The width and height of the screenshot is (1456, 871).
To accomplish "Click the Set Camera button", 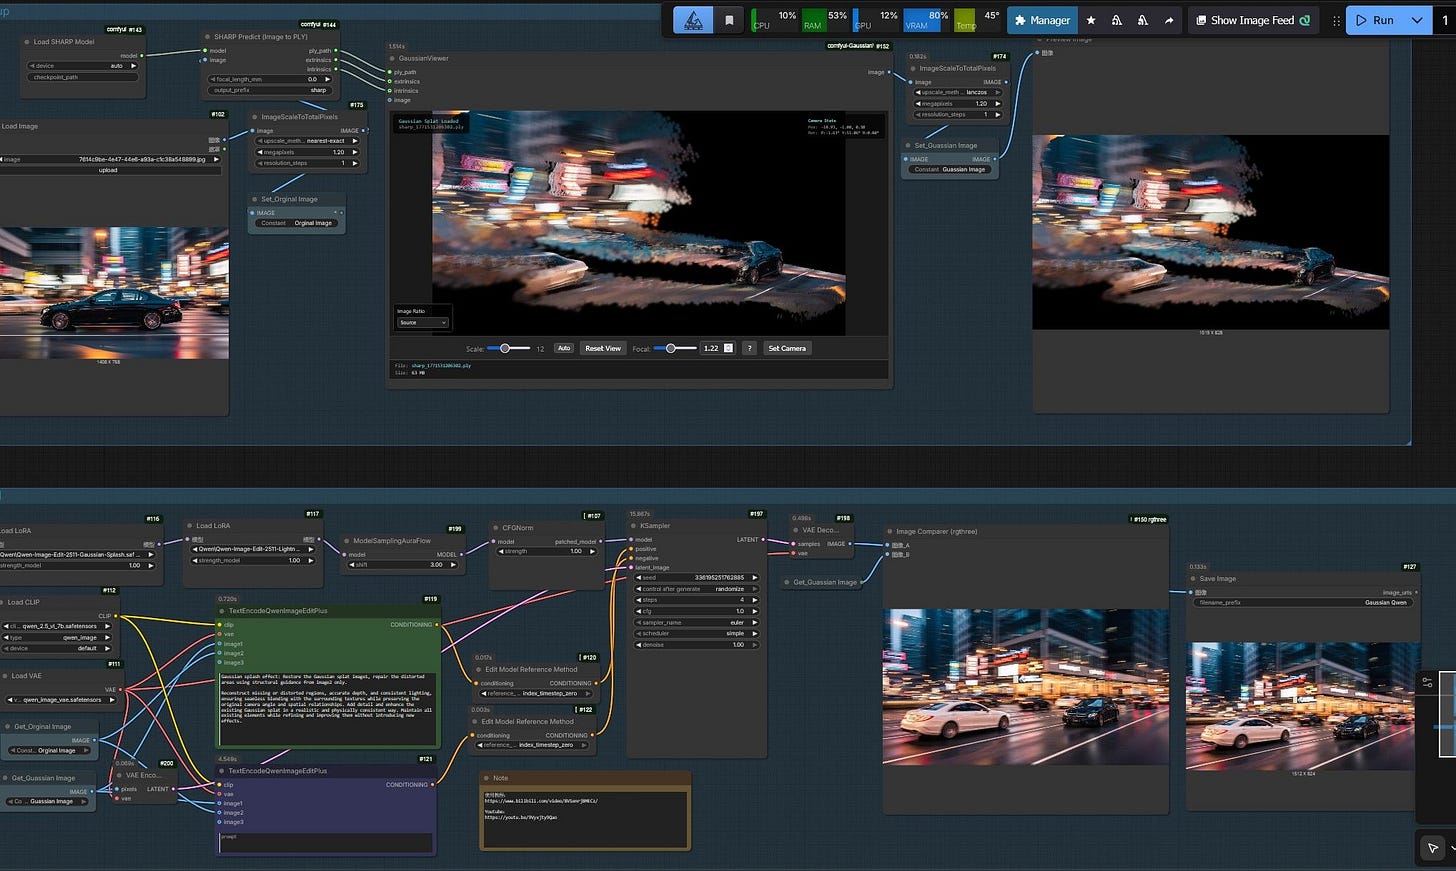I will tap(787, 348).
